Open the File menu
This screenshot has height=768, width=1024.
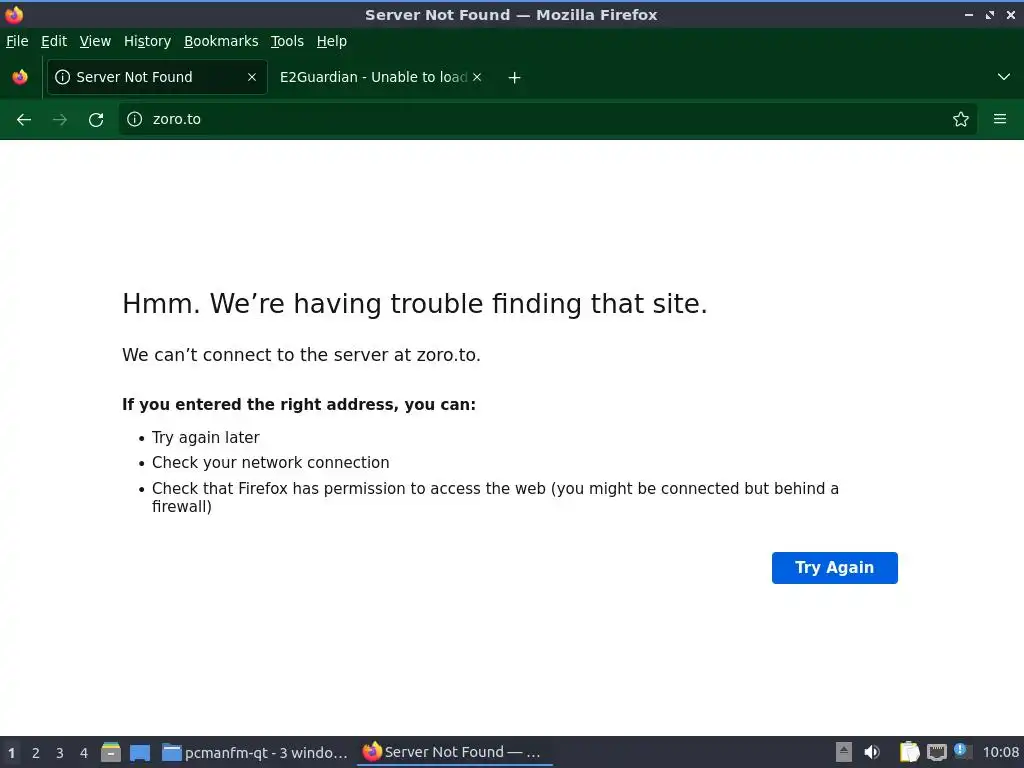tap(17, 41)
